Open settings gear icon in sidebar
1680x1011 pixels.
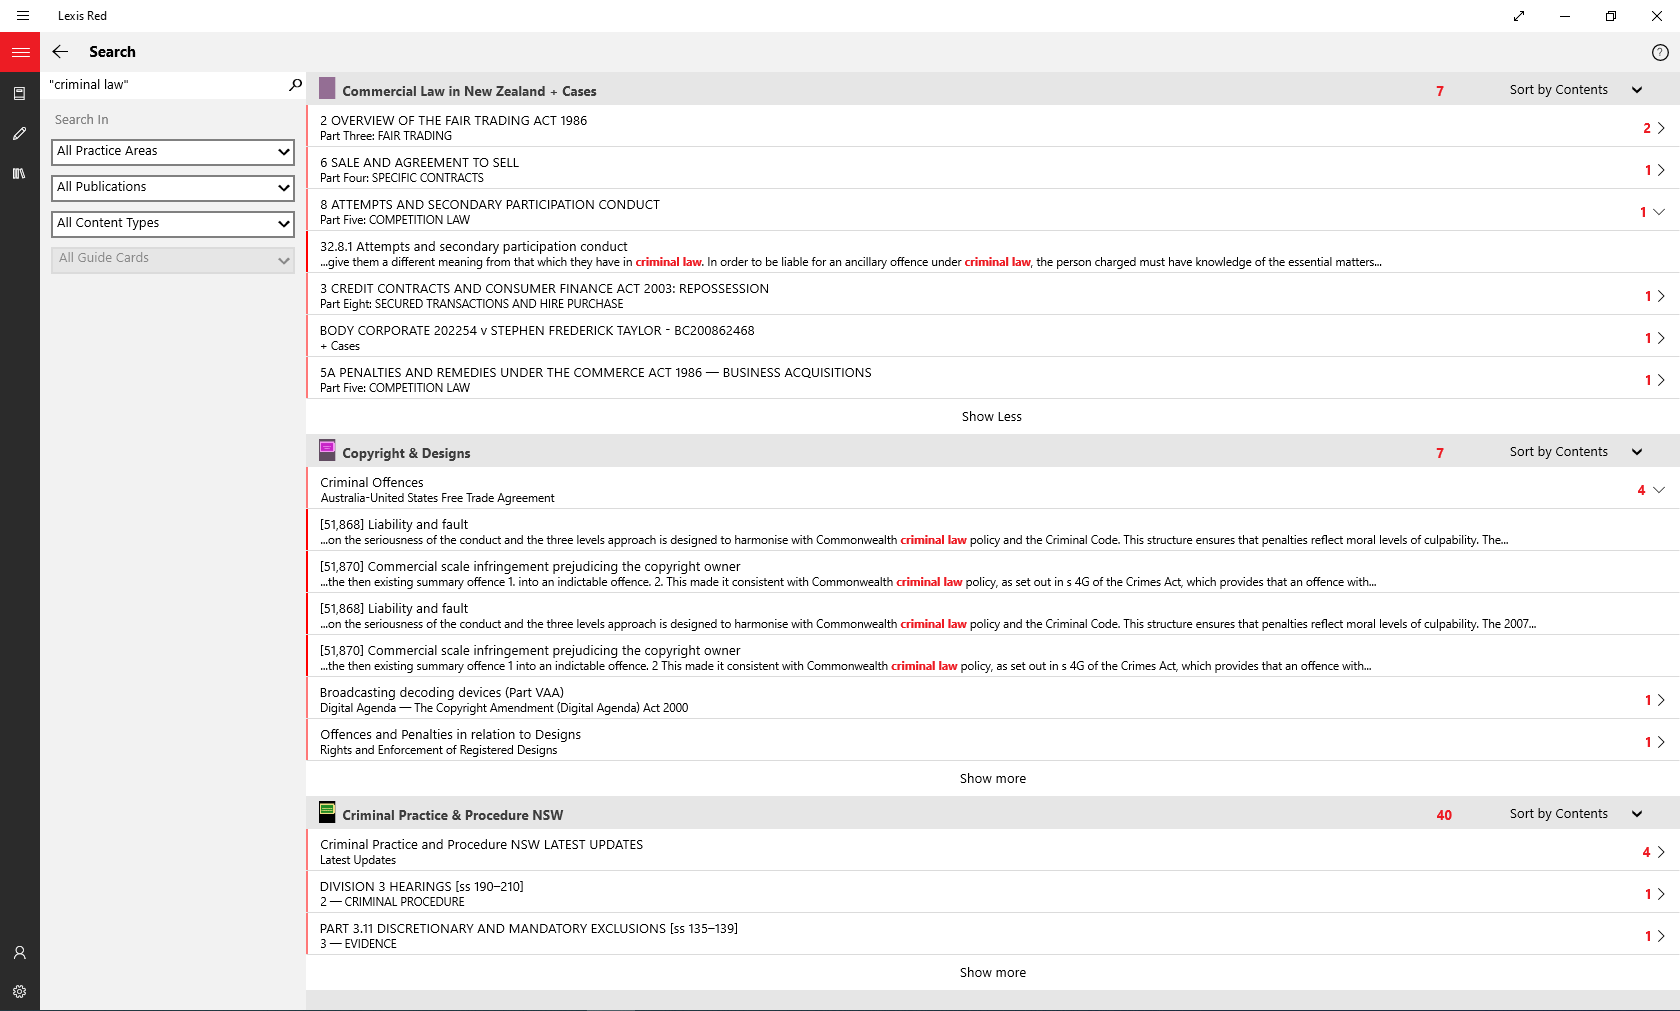pyautogui.click(x=19, y=991)
